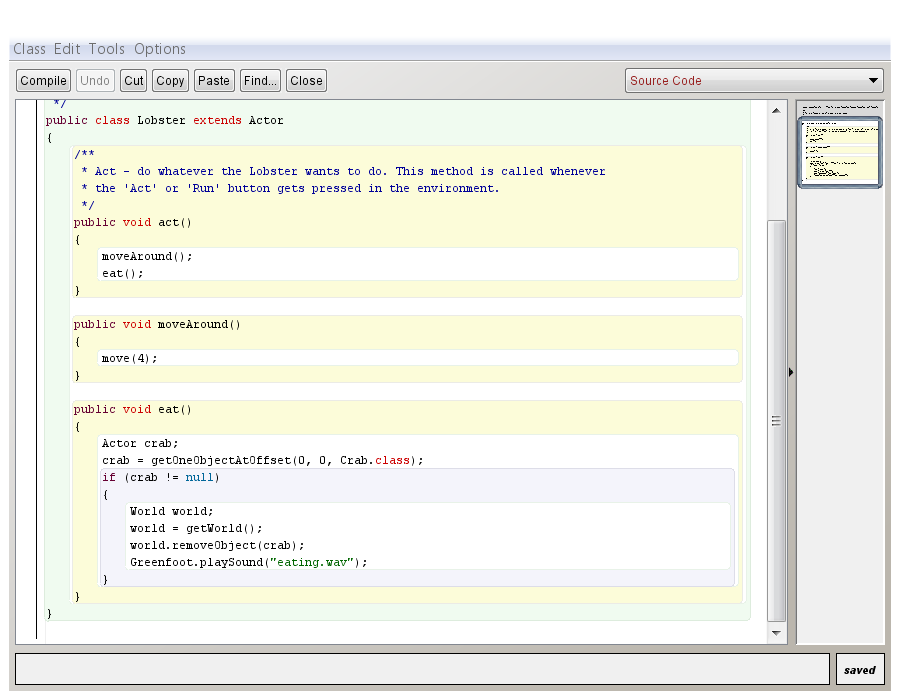
Task: Open the Edit menu
Action: (x=67, y=49)
